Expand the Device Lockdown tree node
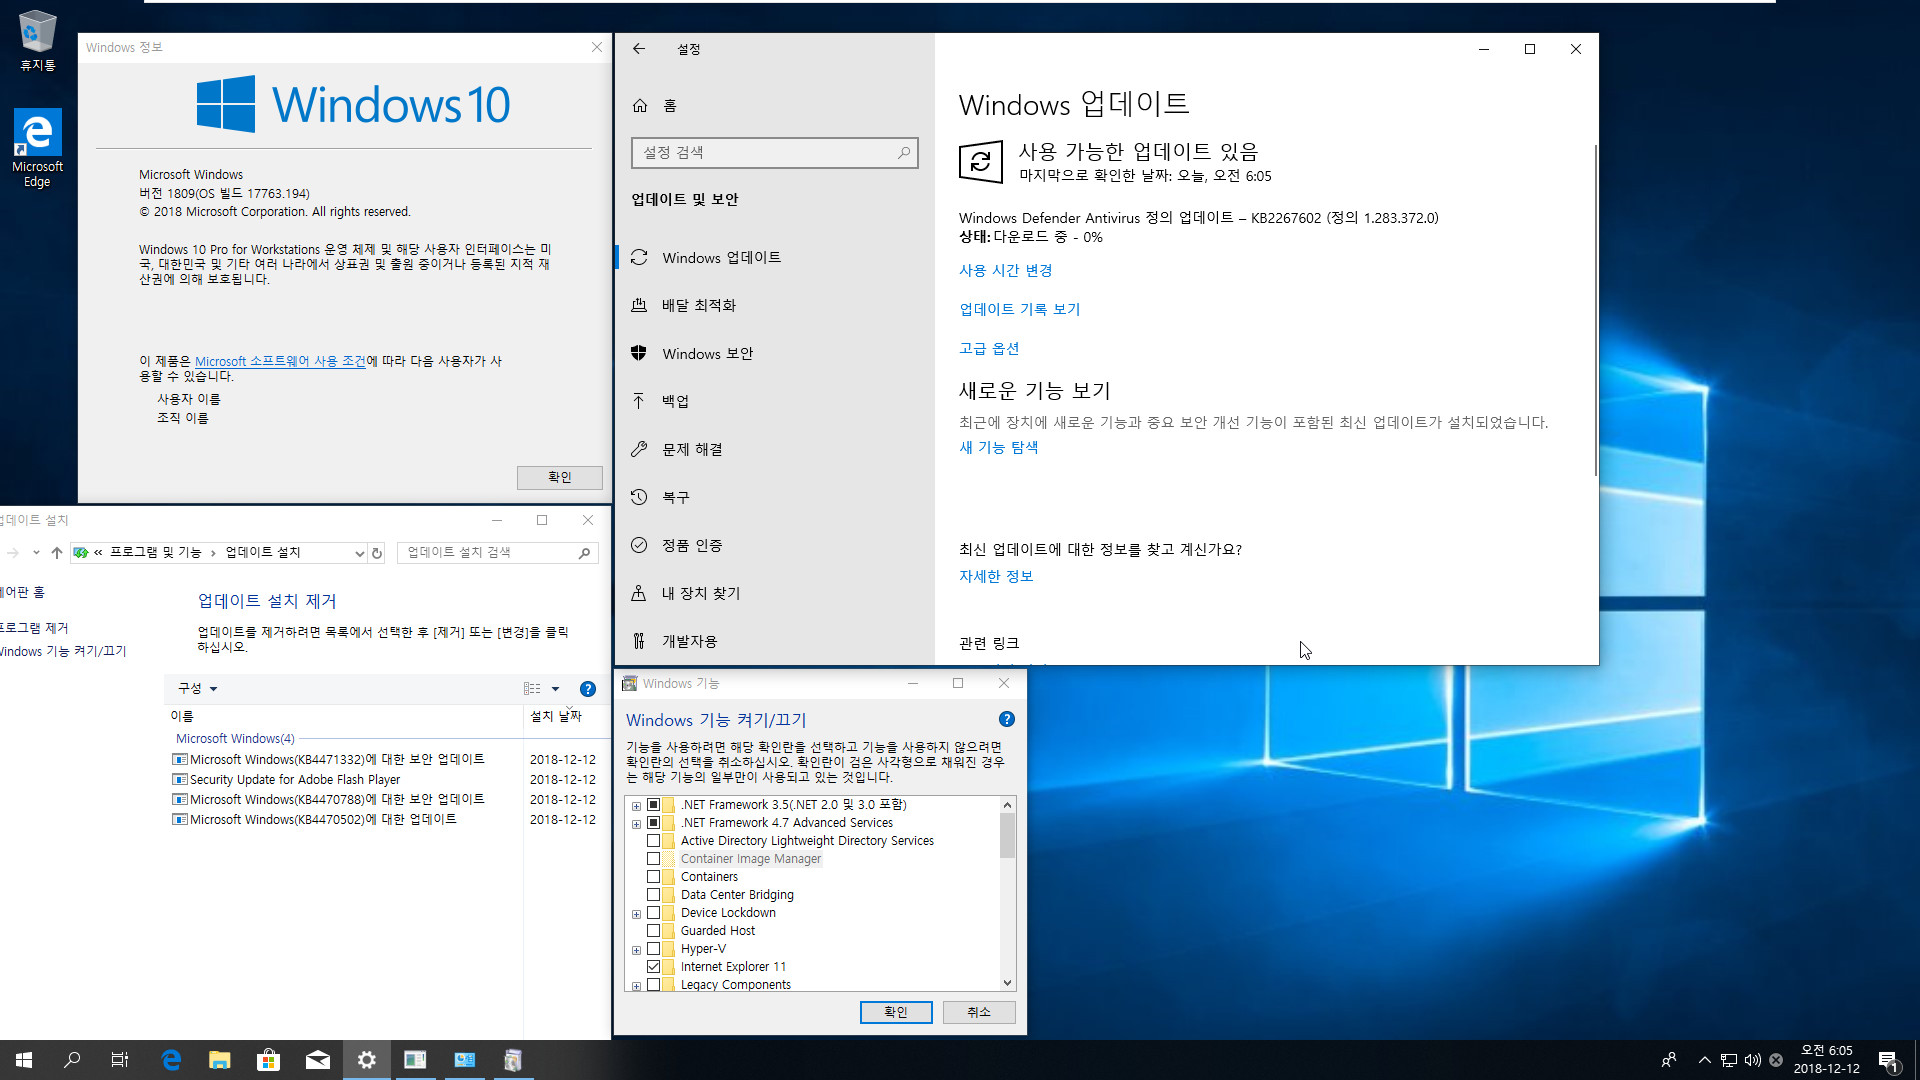The width and height of the screenshot is (1920, 1080). click(x=636, y=914)
